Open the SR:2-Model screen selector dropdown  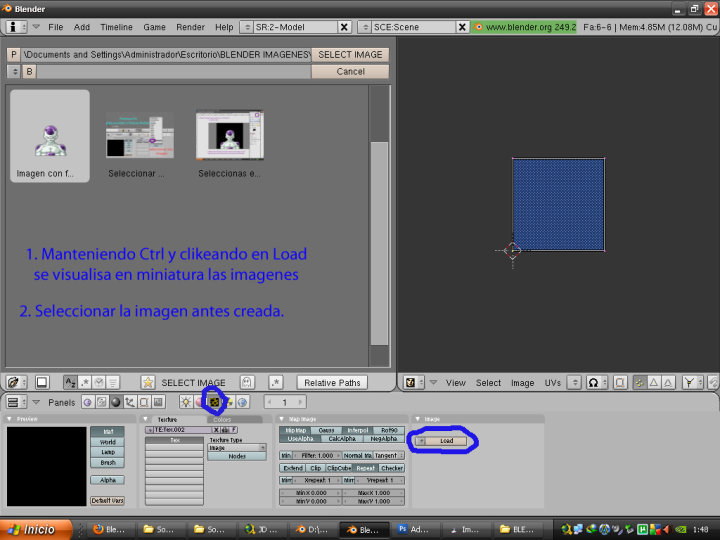247,27
